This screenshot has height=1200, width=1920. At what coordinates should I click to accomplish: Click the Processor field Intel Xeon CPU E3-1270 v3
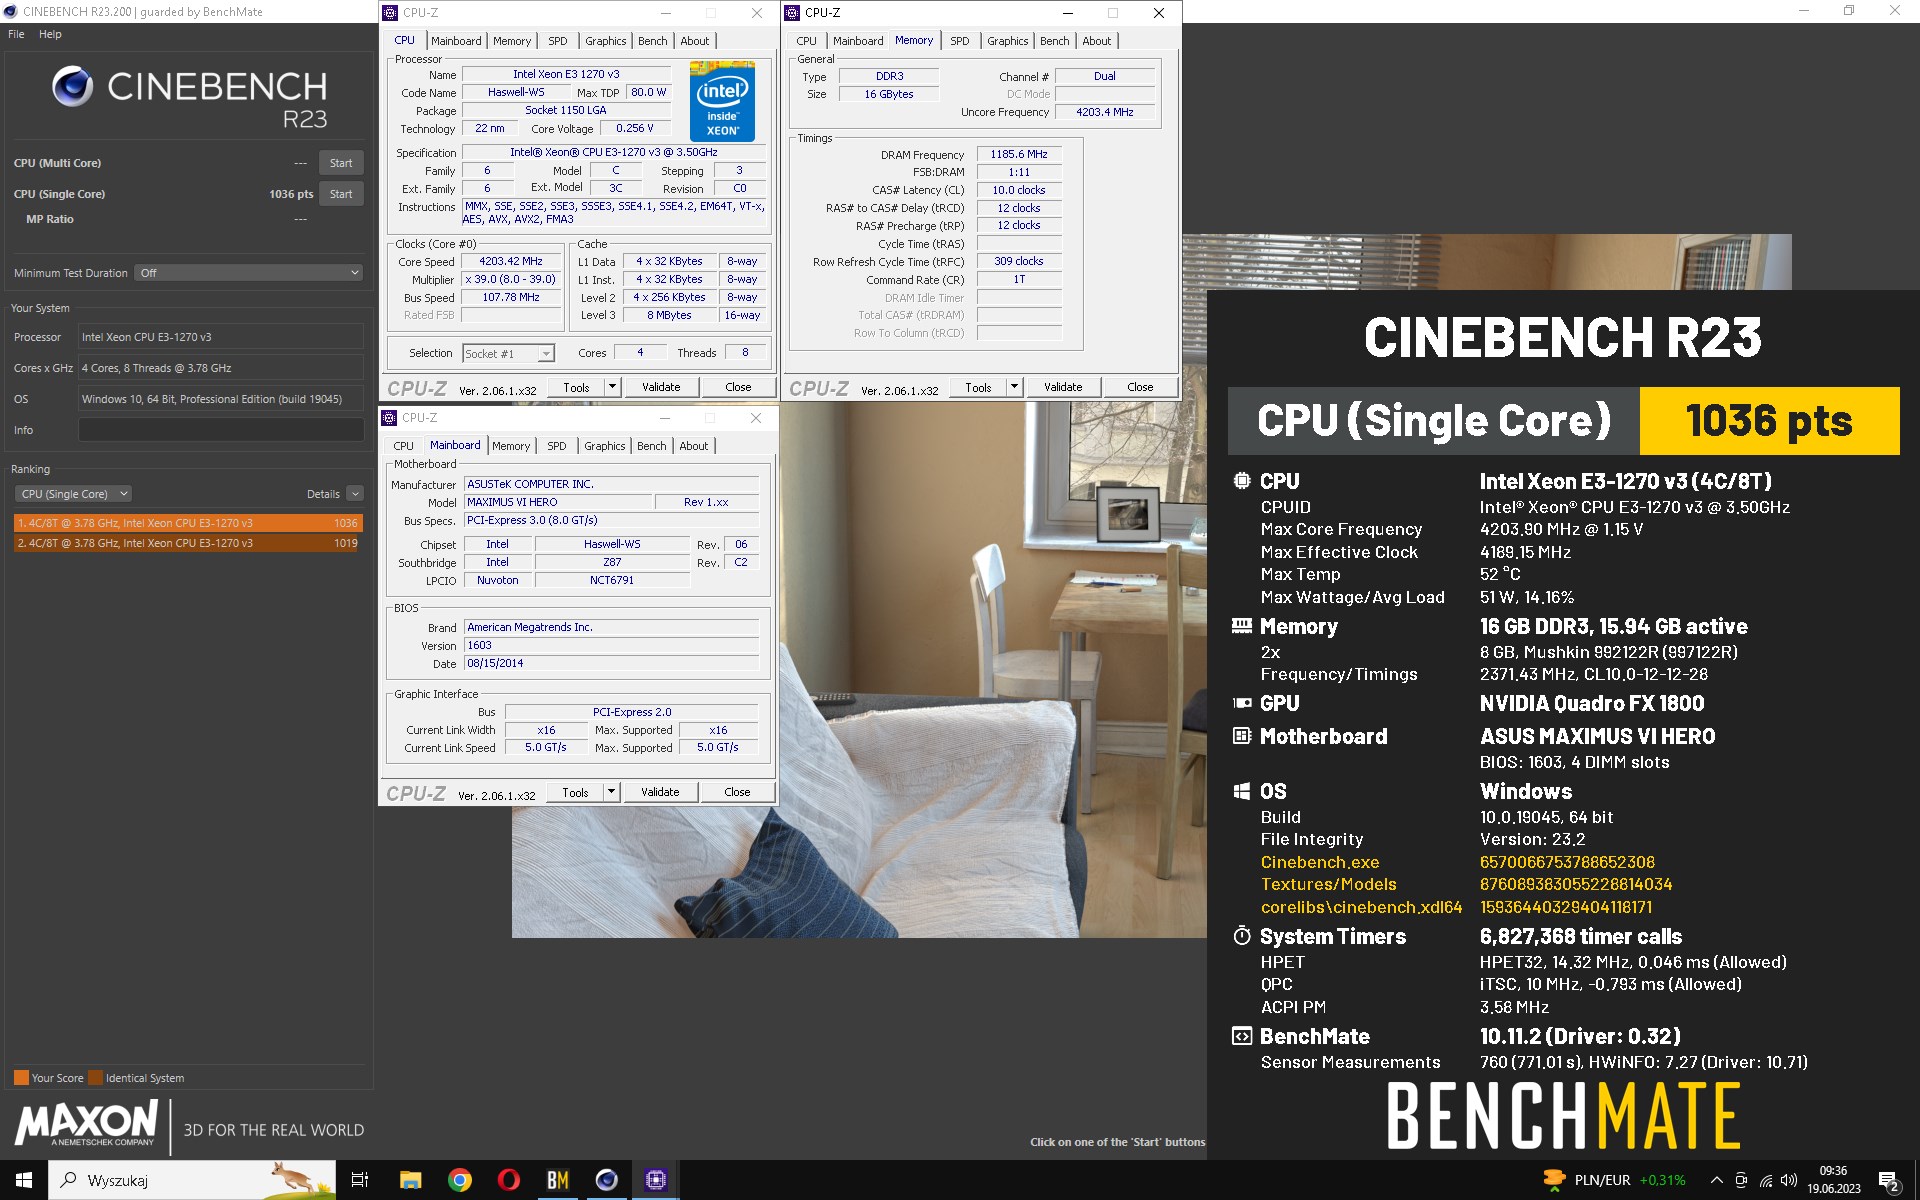(x=221, y=337)
